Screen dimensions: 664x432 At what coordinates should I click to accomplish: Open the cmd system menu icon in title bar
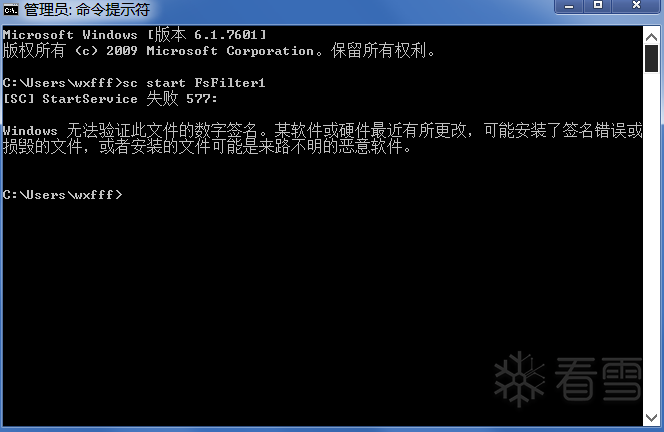11,9
